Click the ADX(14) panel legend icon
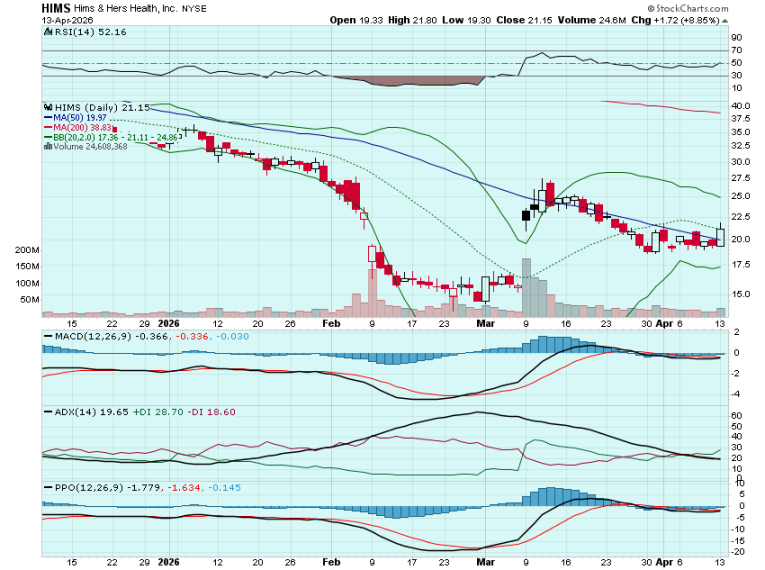 [x=46, y=411]
